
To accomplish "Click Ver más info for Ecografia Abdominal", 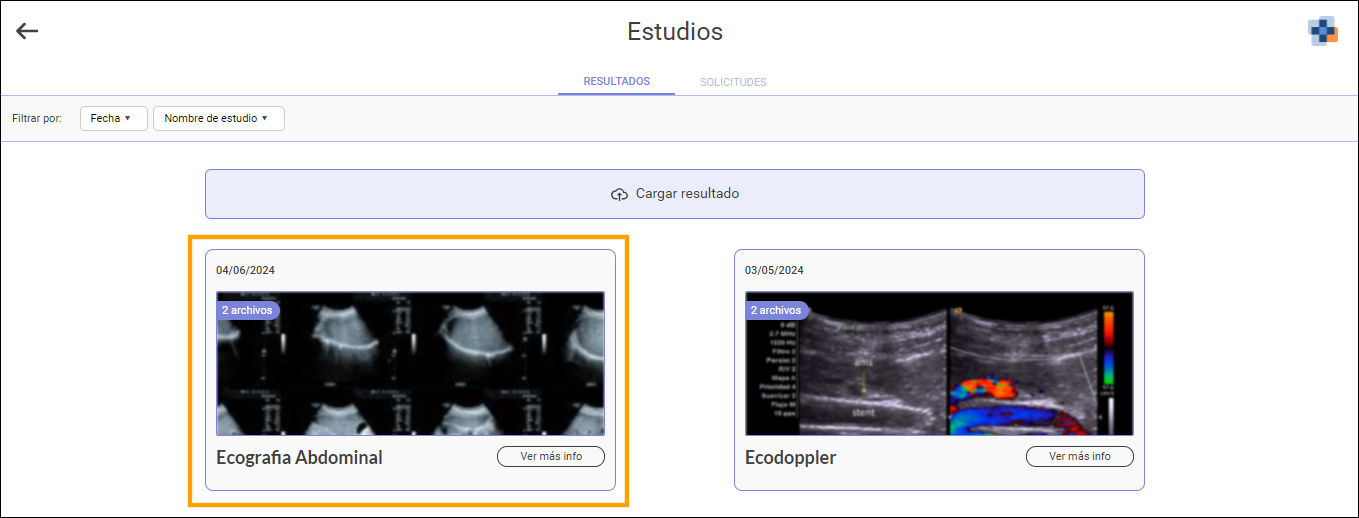I will (551, 456).
